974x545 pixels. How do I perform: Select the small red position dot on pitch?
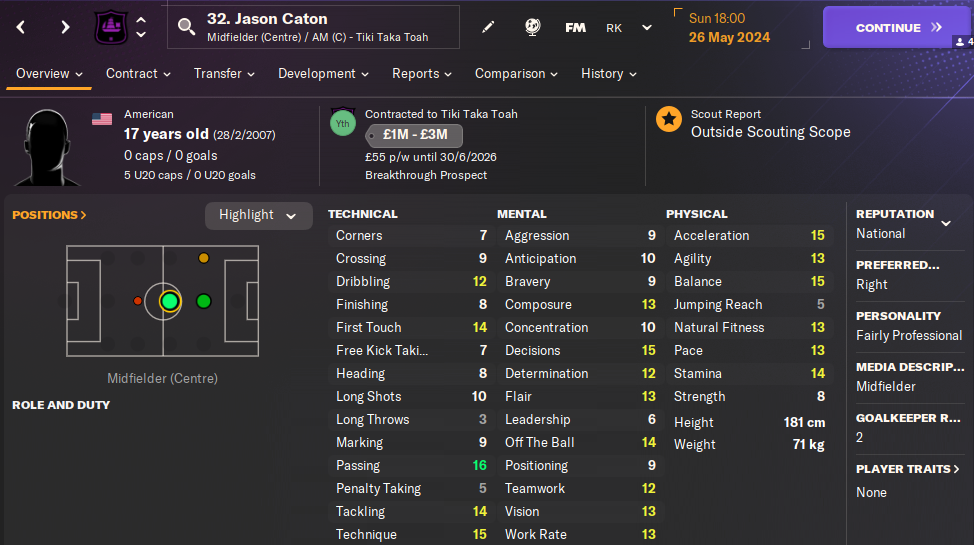point(138,301)
